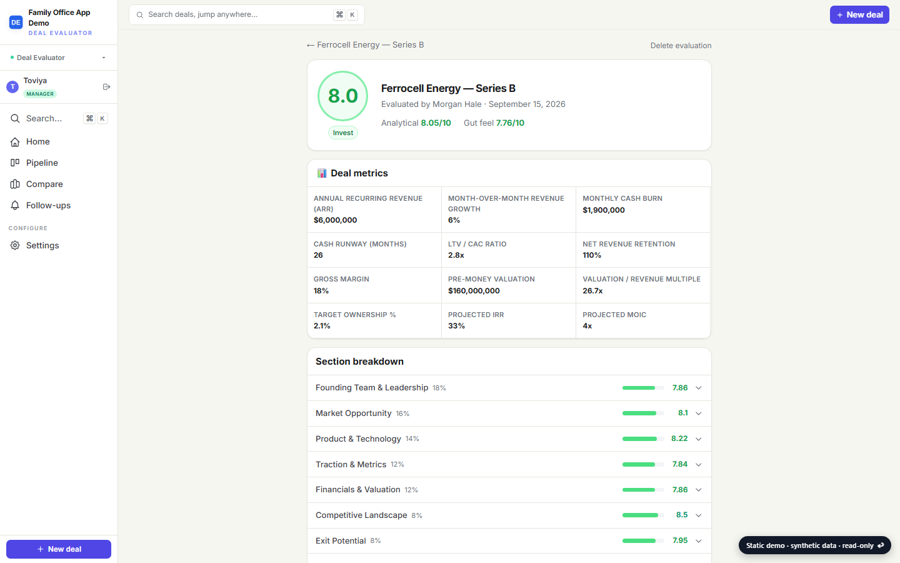Click Delete evaluation link
This screenshot has height=563, width=900.
point(681,45)
